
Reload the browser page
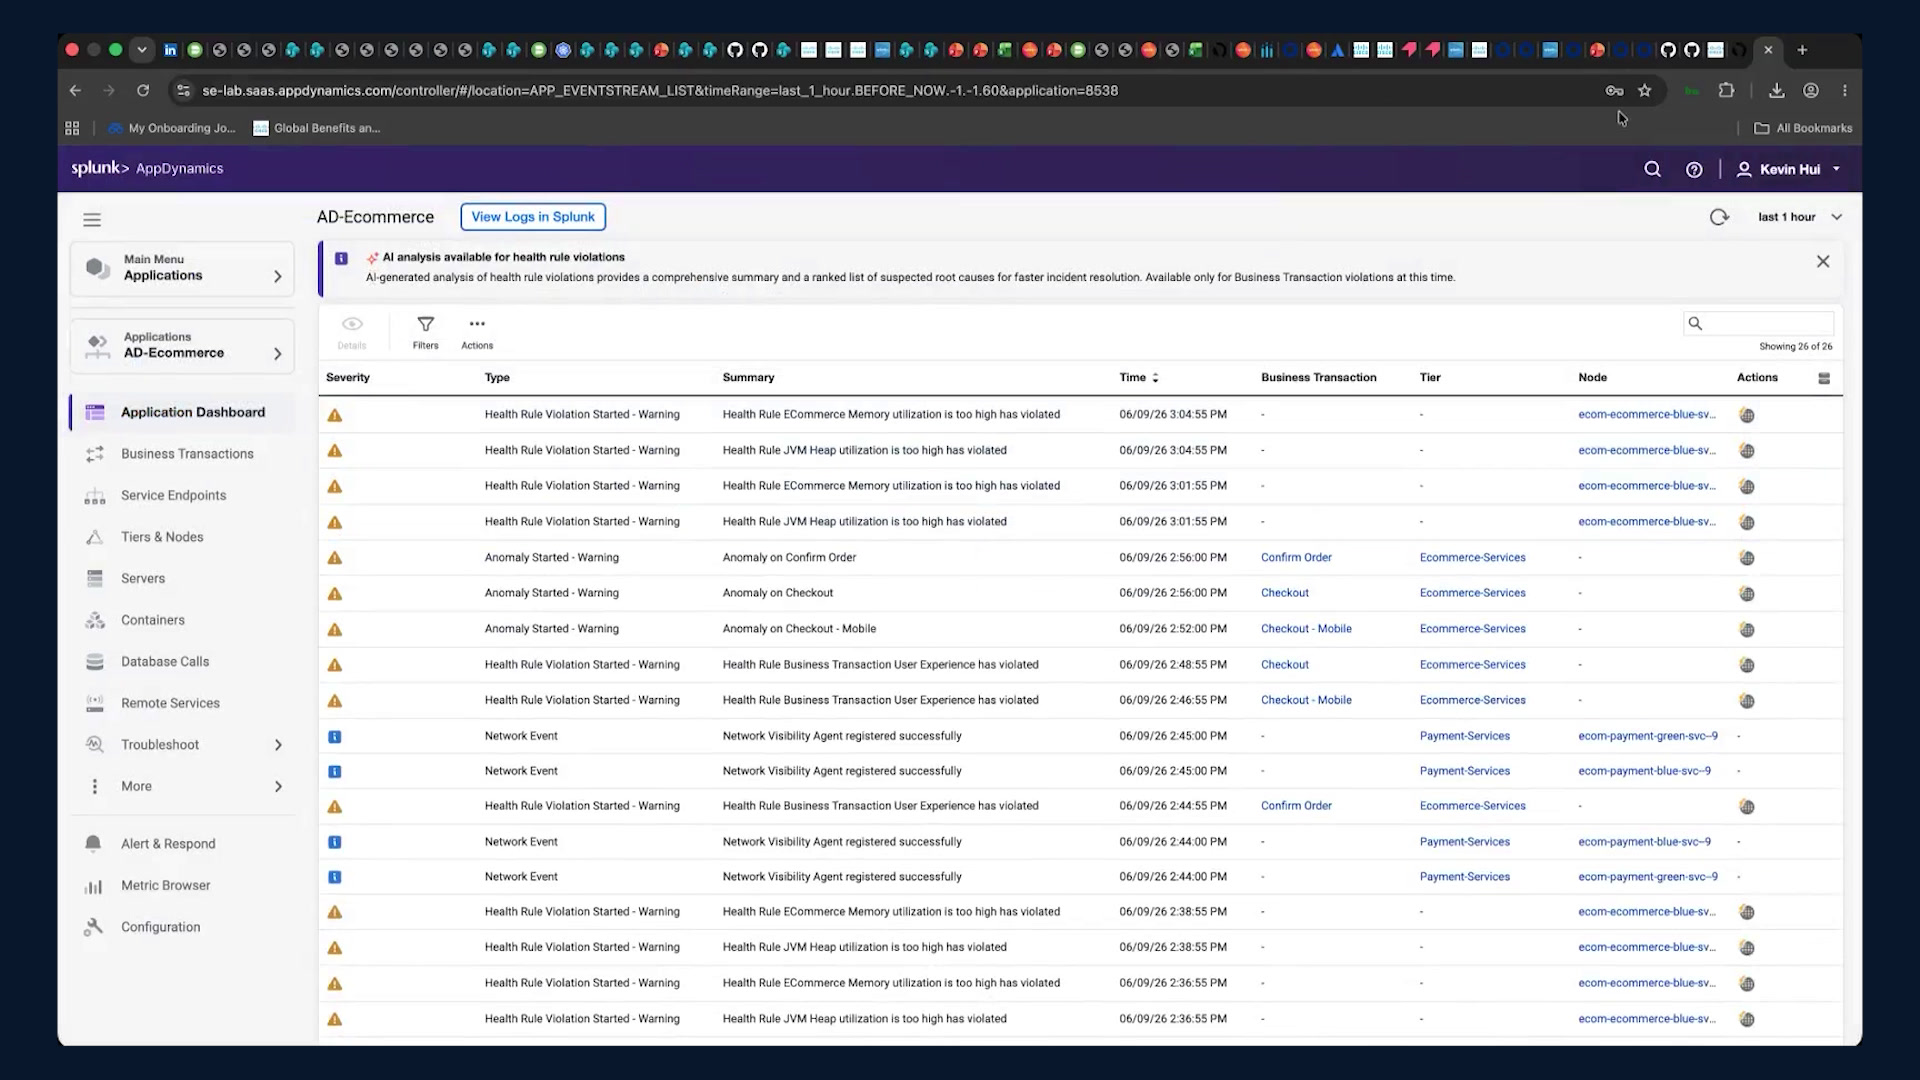[143, 90]
